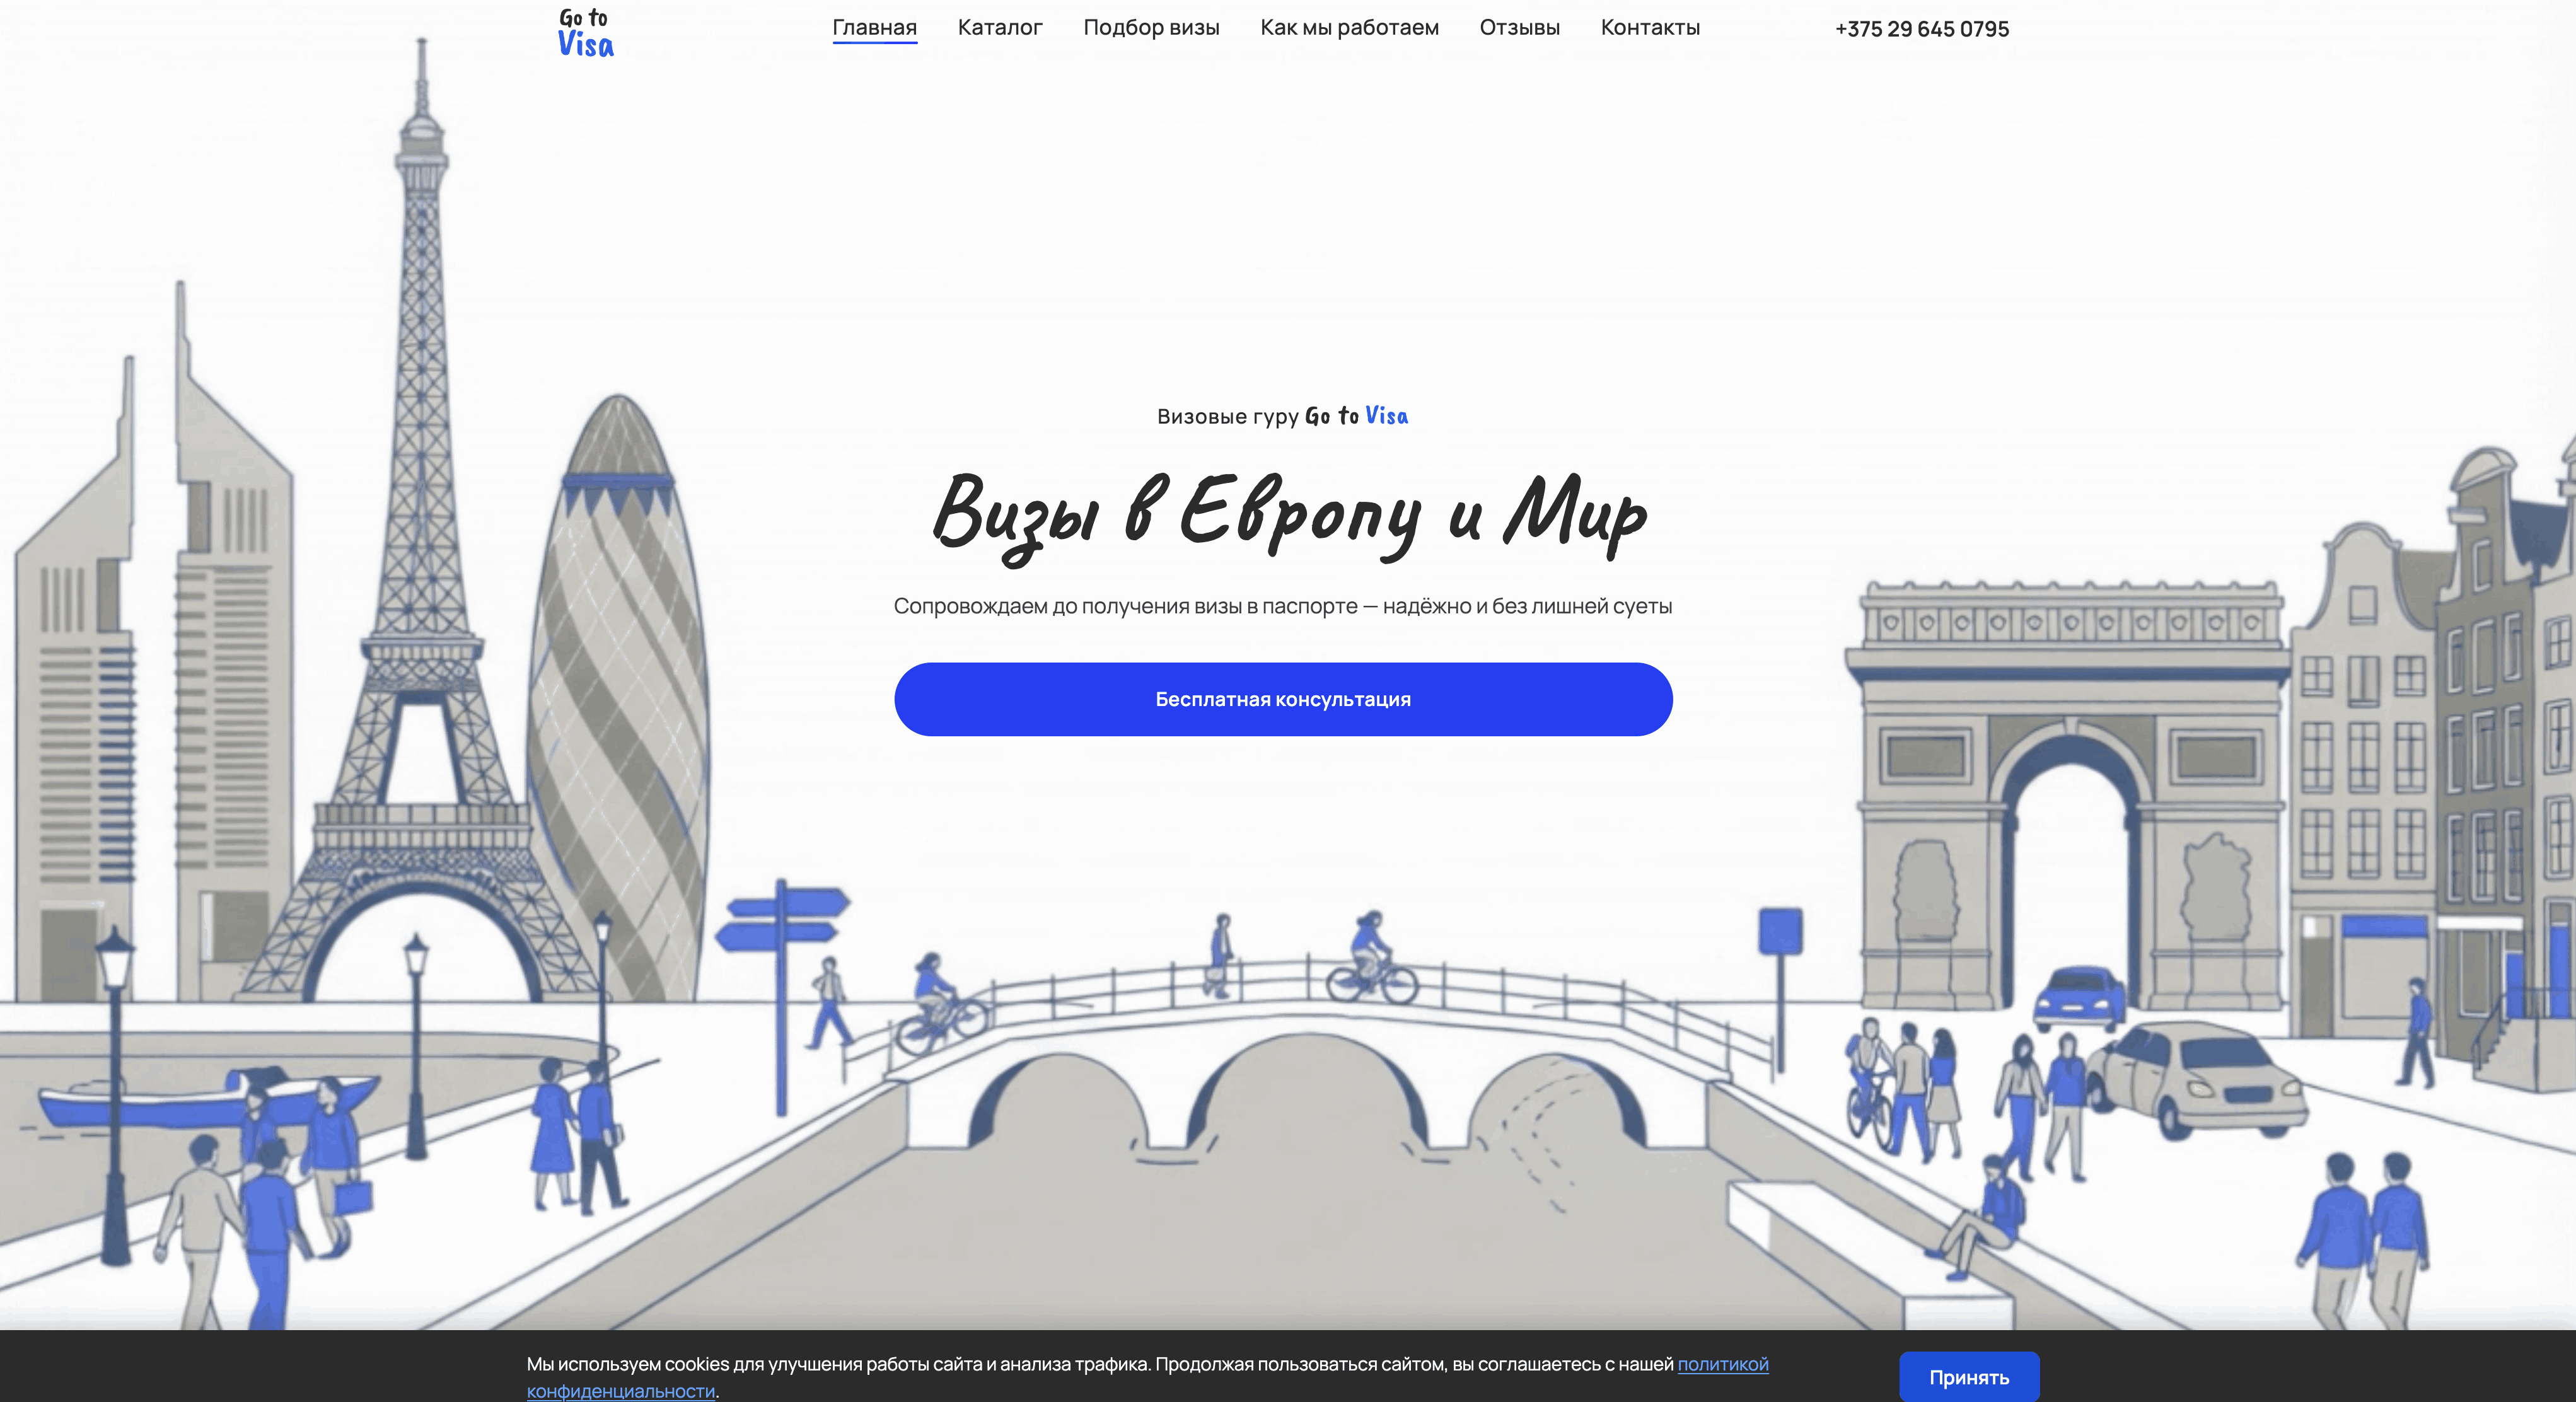
Task: Click the square blue road sign
Action: click(x=1780, y=930)
